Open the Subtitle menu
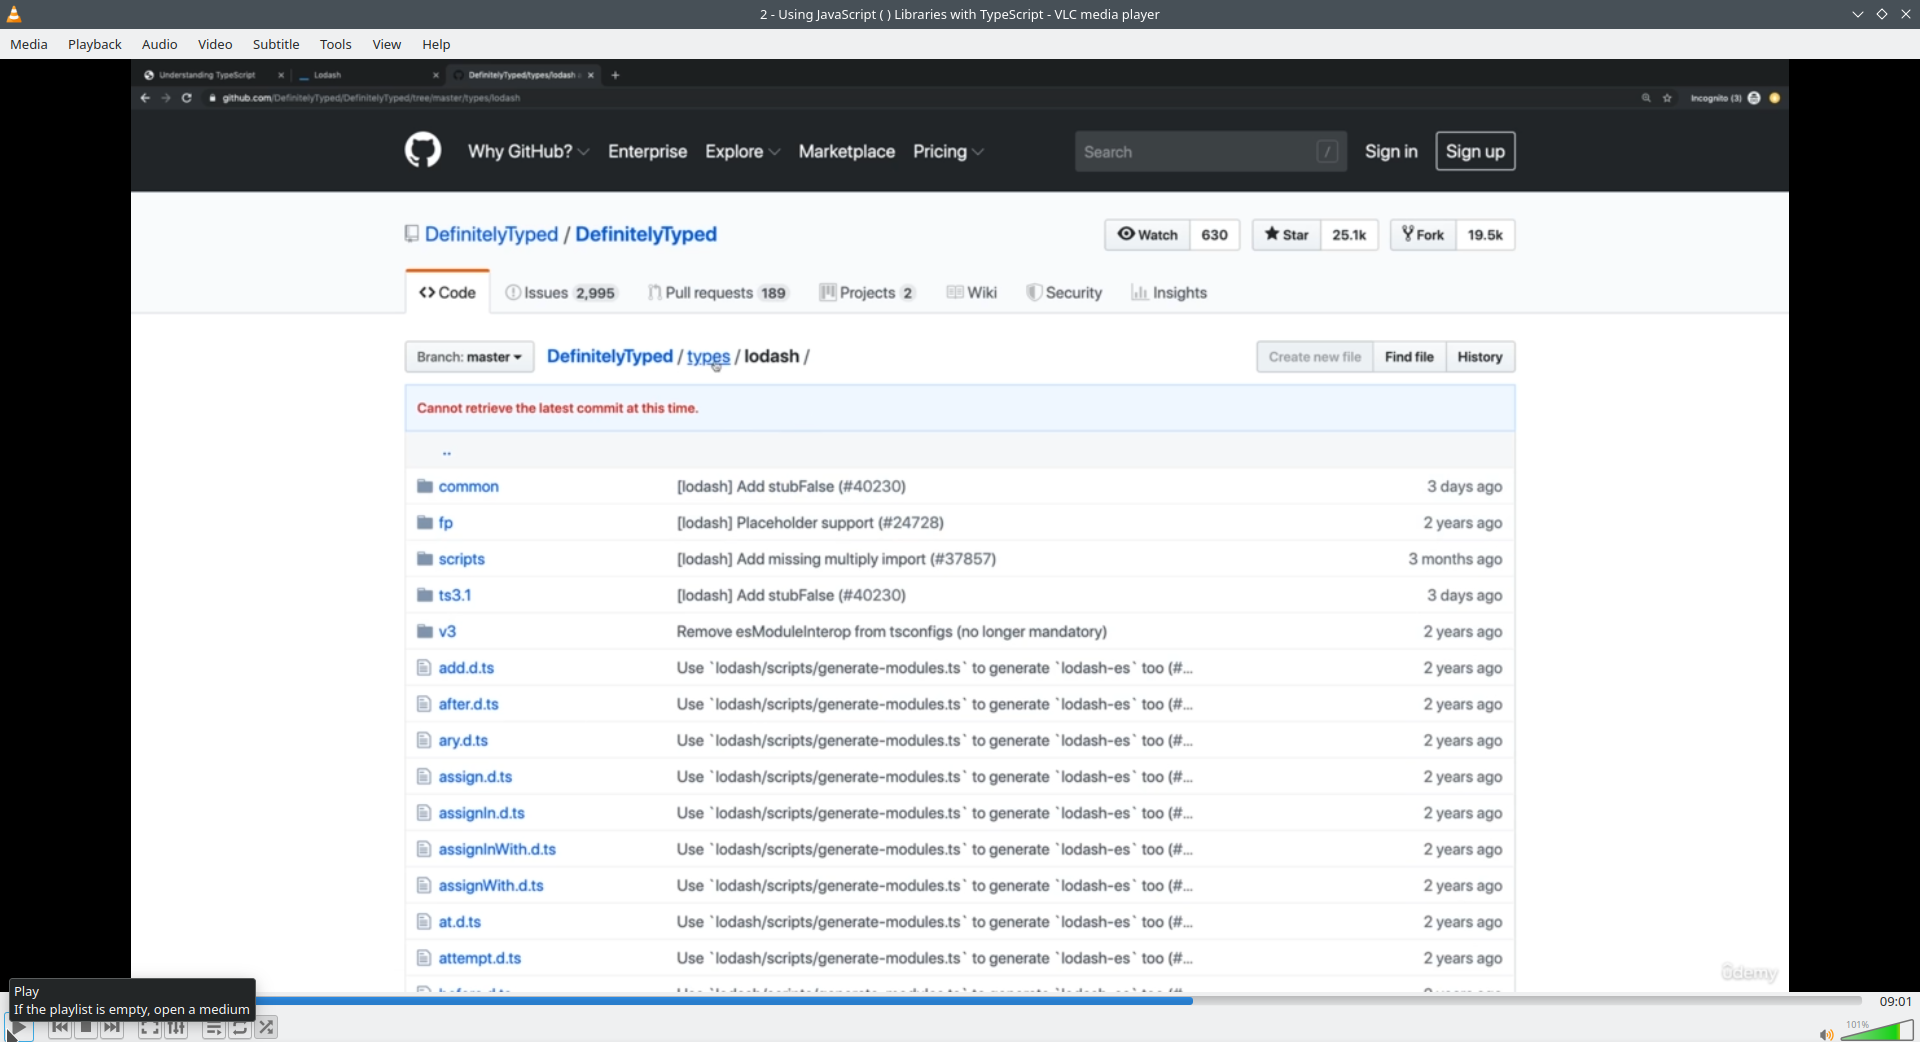The image size is (1920, 1042). (276, 44)
